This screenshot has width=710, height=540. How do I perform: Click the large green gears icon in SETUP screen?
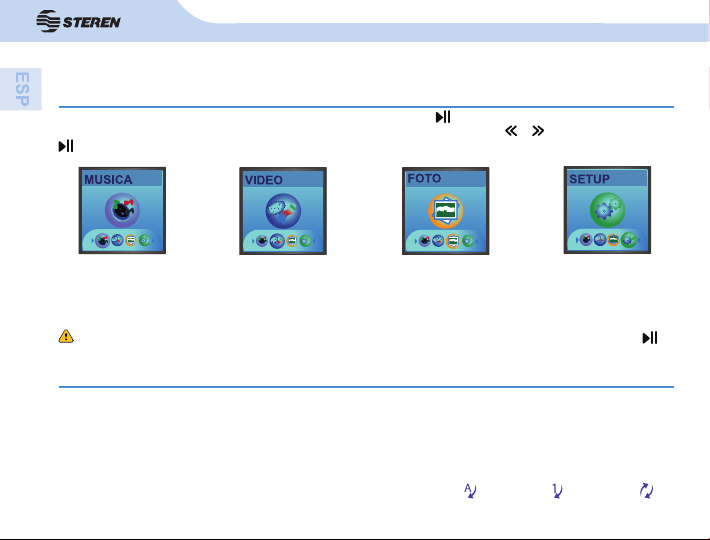(607, 210)
